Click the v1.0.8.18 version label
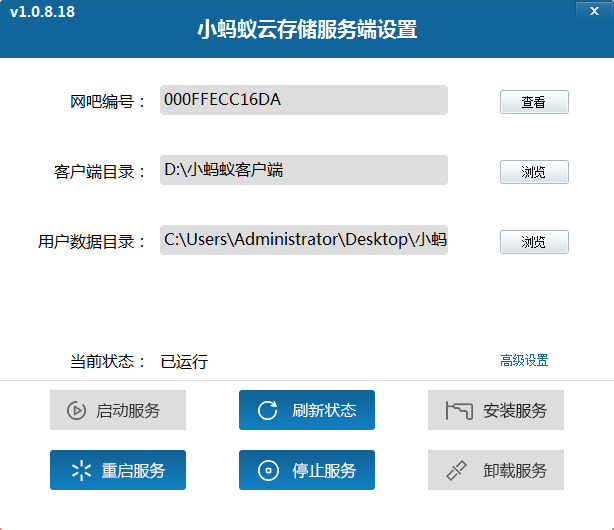 coord(42,12)
